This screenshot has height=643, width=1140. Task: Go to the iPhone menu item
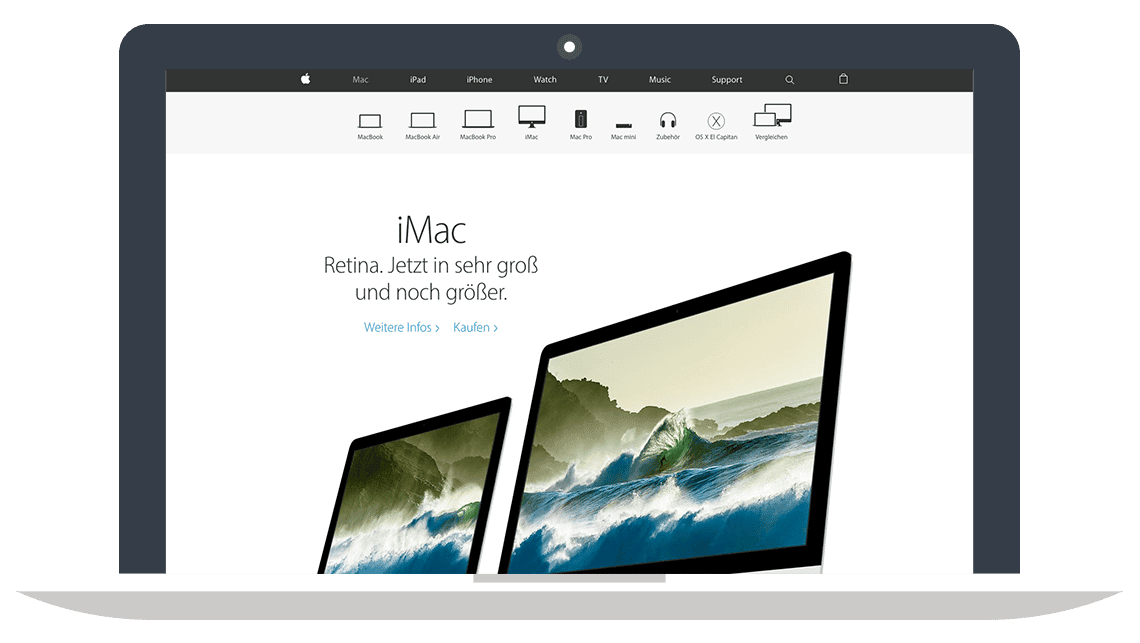click(x=479, y=80)
